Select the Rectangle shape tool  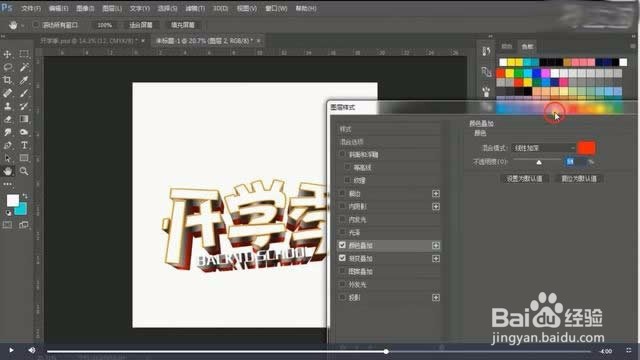point(24,158)
